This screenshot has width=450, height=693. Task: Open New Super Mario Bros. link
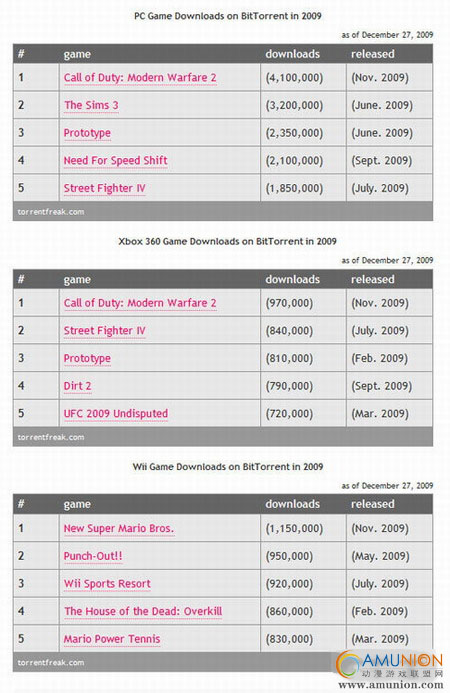click(x=119, y=529)
